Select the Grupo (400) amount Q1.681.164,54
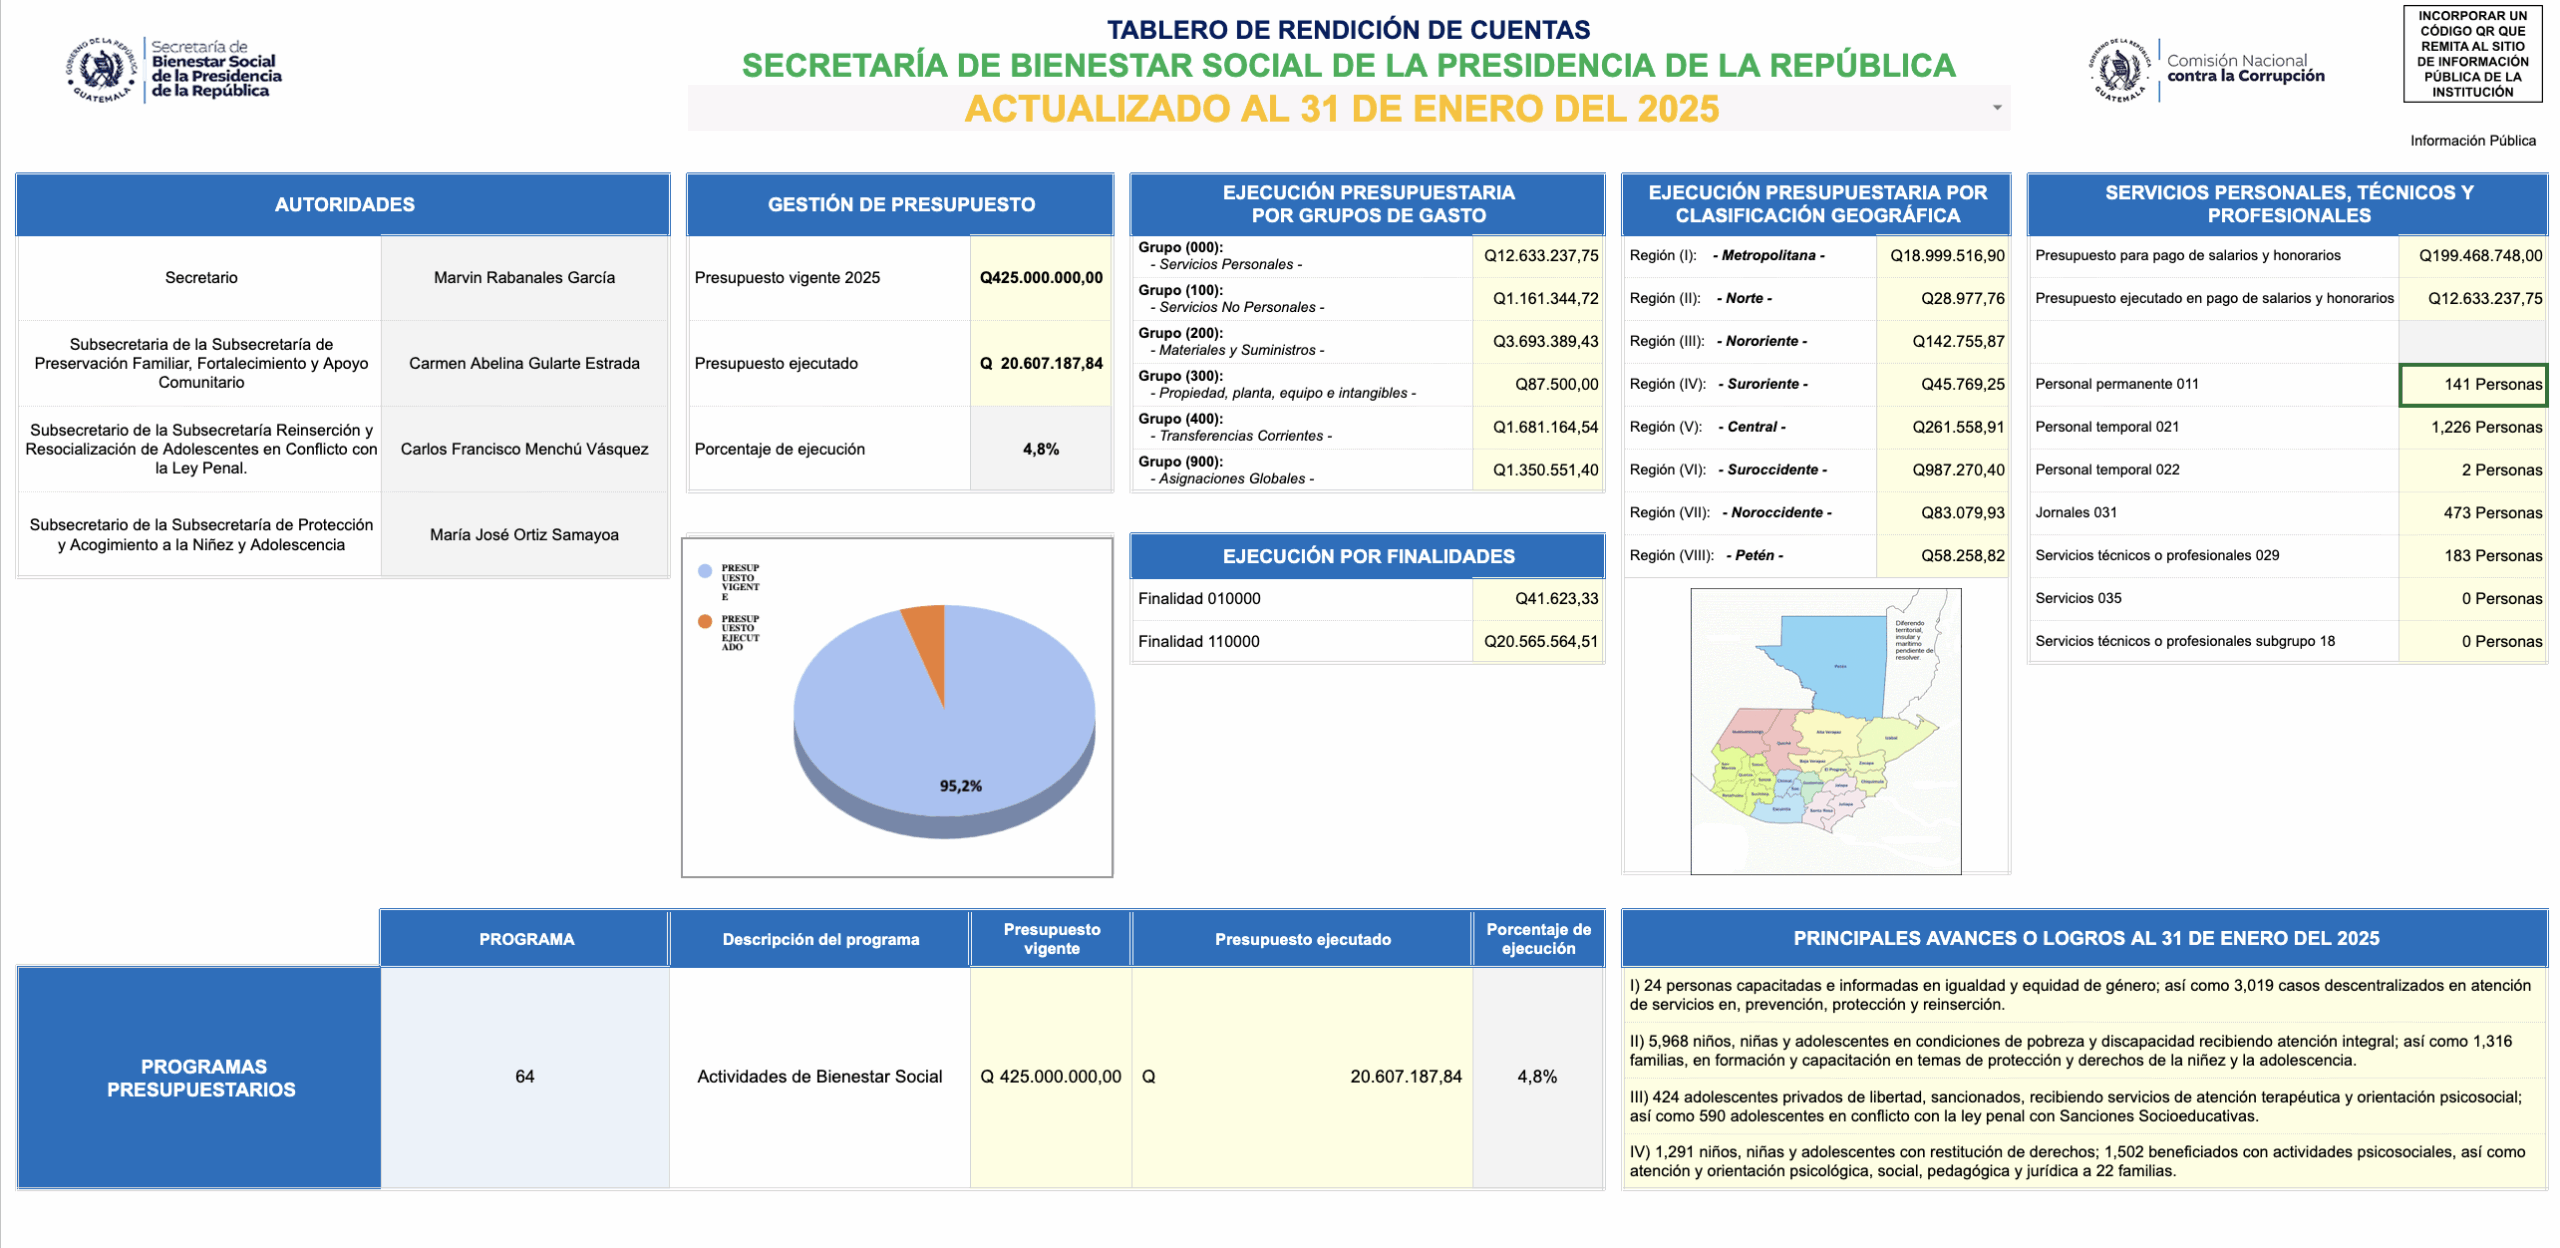The height and width of the screenshot is (1248, 2560). pos(1539,428)
